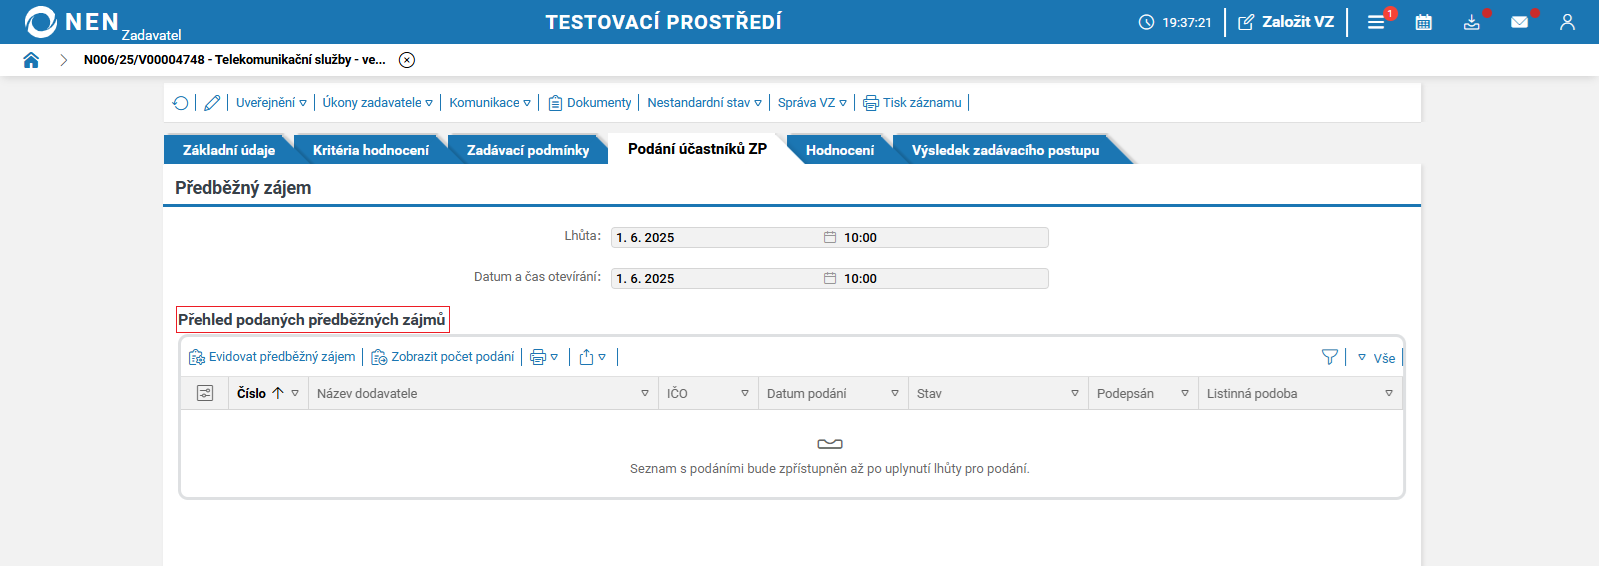Expand the Komunikace dropdown menu
Screen dimensions: 1599x566
tap(490, 103)
